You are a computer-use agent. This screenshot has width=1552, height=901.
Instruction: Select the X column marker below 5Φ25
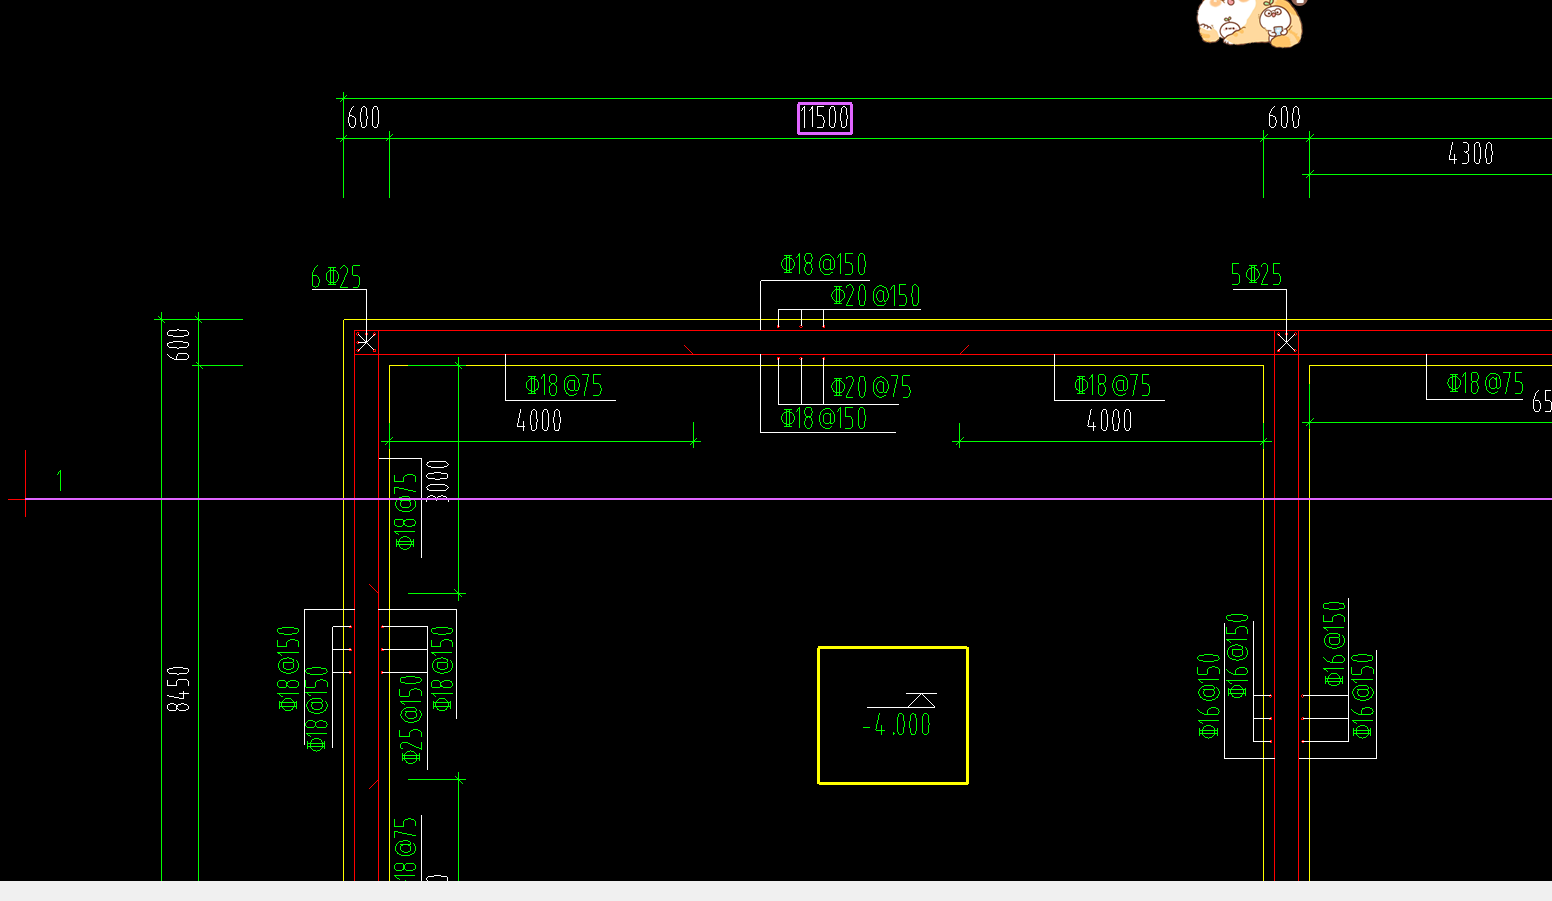tap(1286, 342)
